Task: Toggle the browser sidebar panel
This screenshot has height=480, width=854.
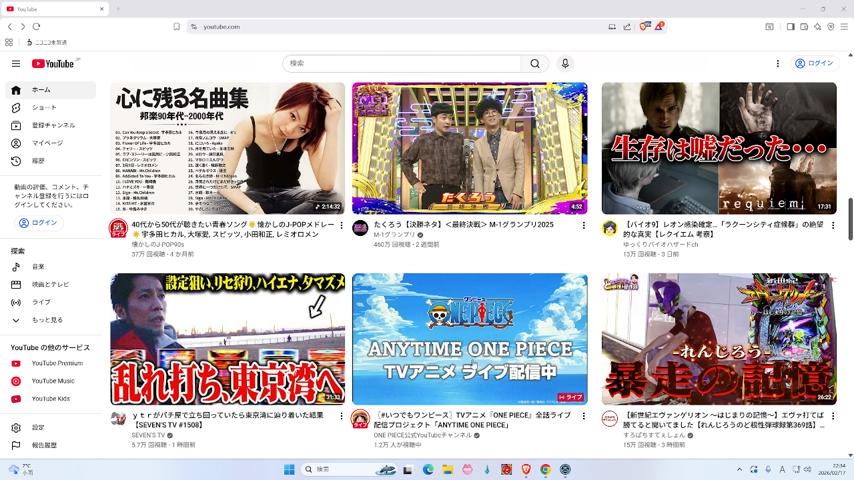Action: pos(790,27)
